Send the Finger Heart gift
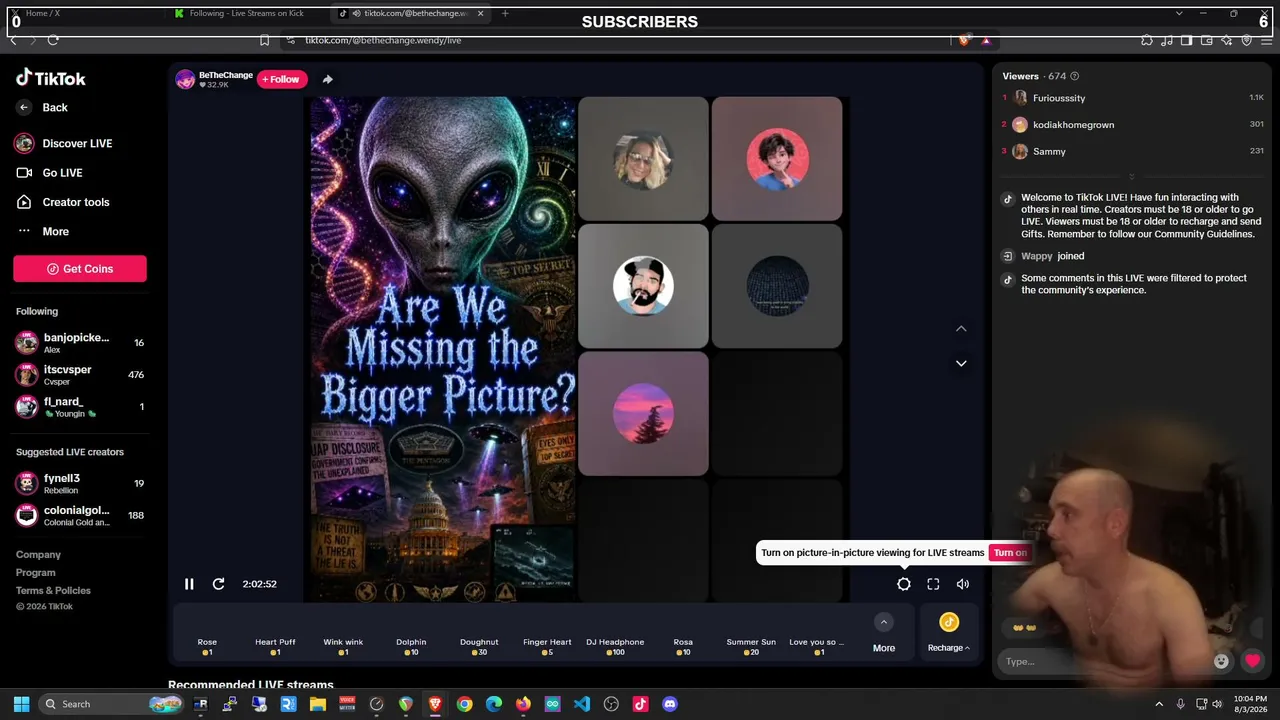This screenshot has height=720, width=1280. [547, 636]
